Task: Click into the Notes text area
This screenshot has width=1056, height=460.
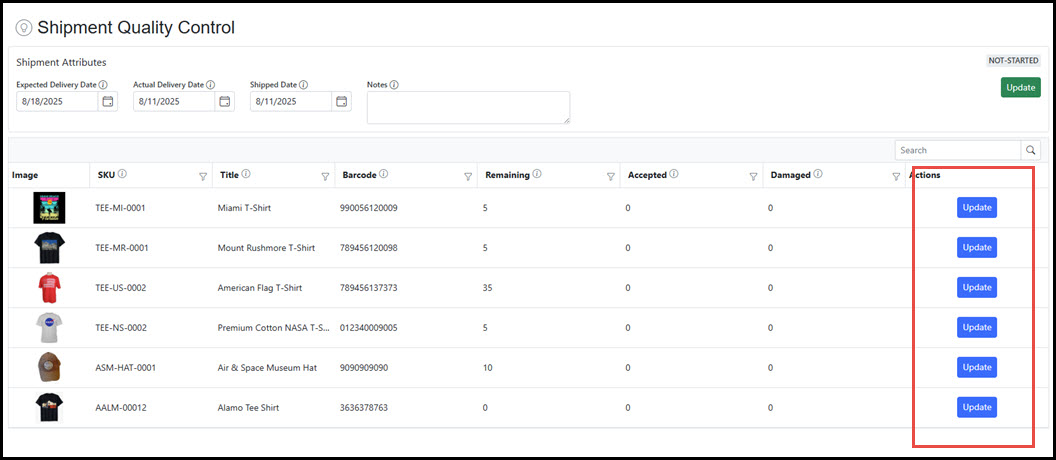Action: (x=468, y=107)
